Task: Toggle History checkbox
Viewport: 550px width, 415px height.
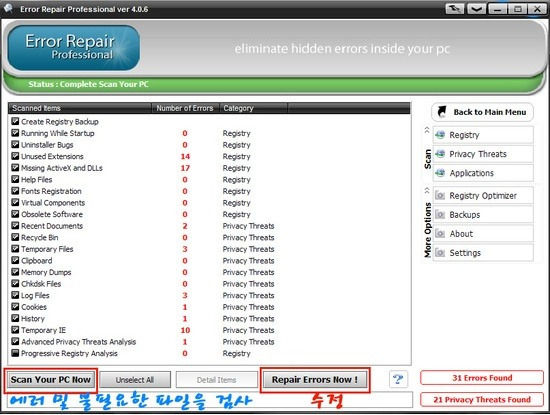Action: pos(15,318)
